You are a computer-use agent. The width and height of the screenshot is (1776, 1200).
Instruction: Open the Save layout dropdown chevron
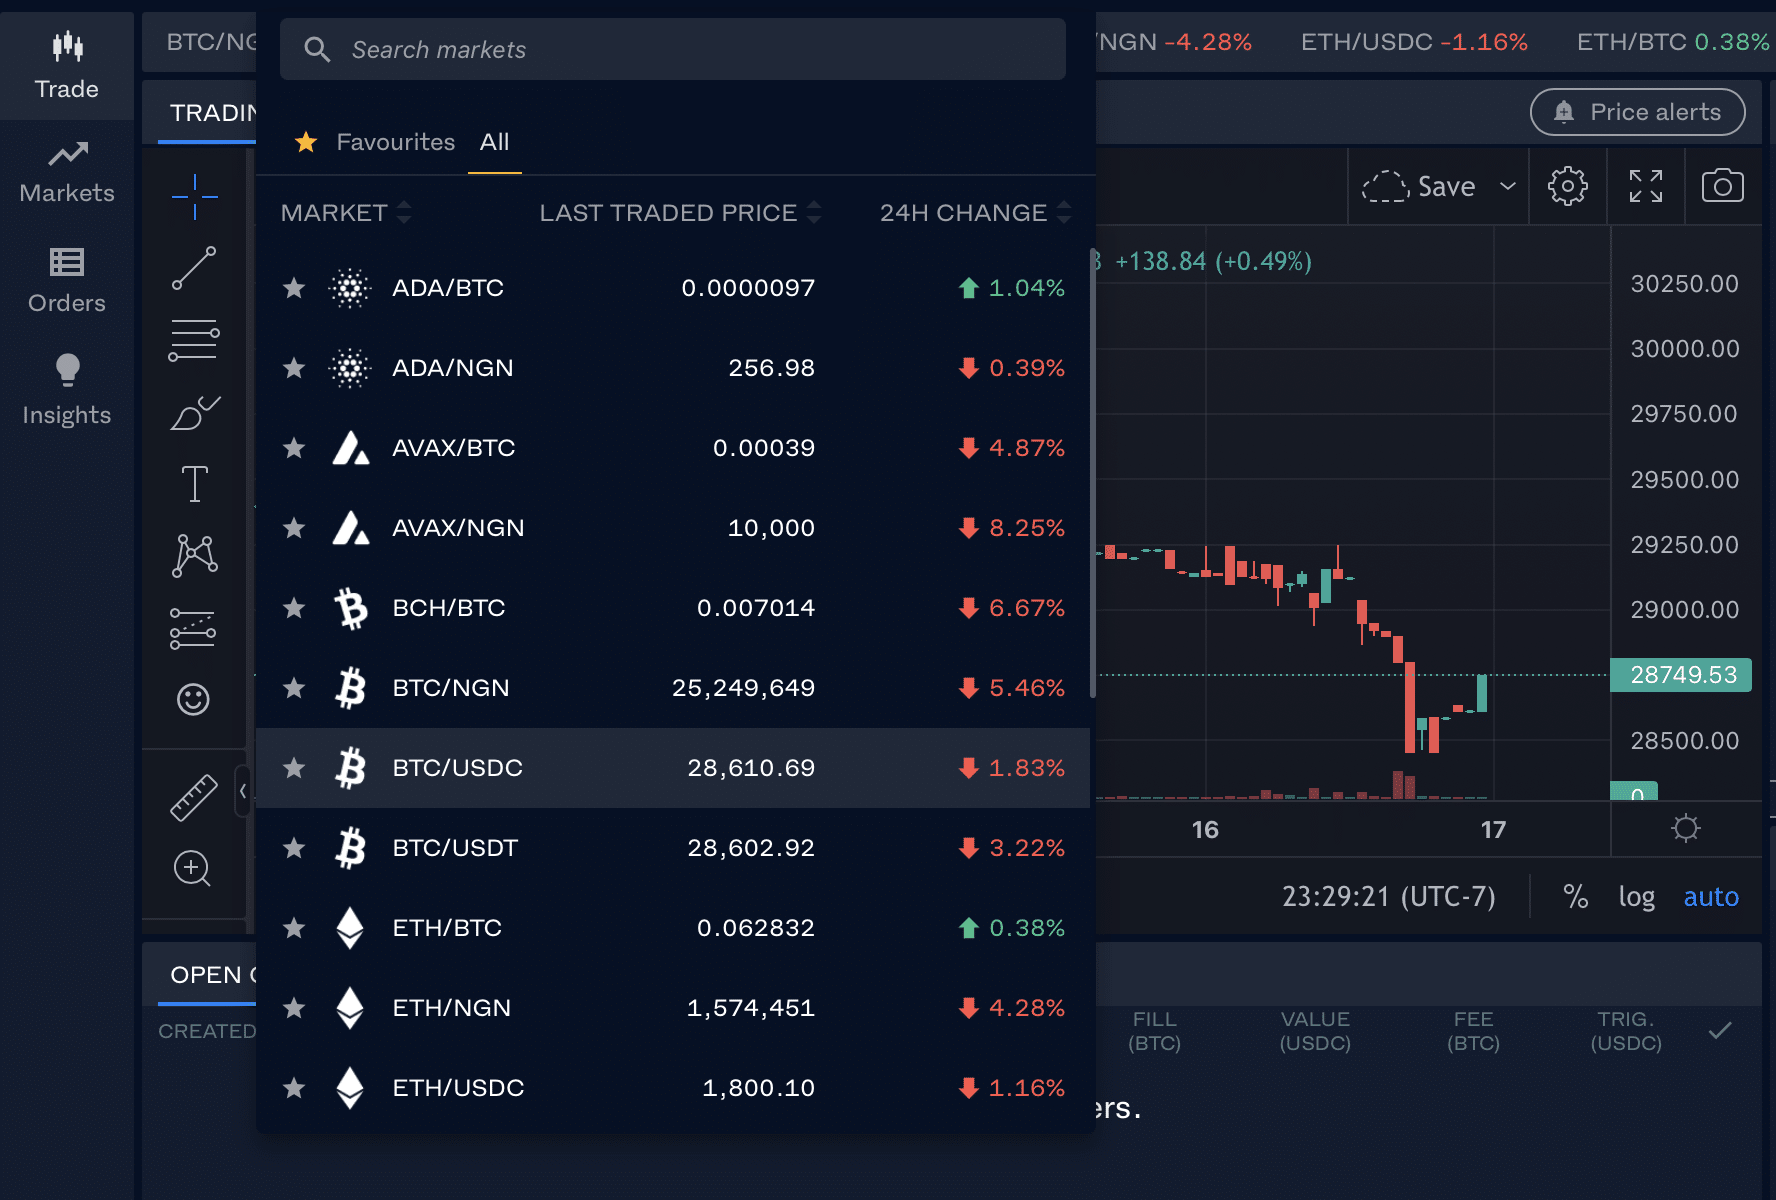1506,186
